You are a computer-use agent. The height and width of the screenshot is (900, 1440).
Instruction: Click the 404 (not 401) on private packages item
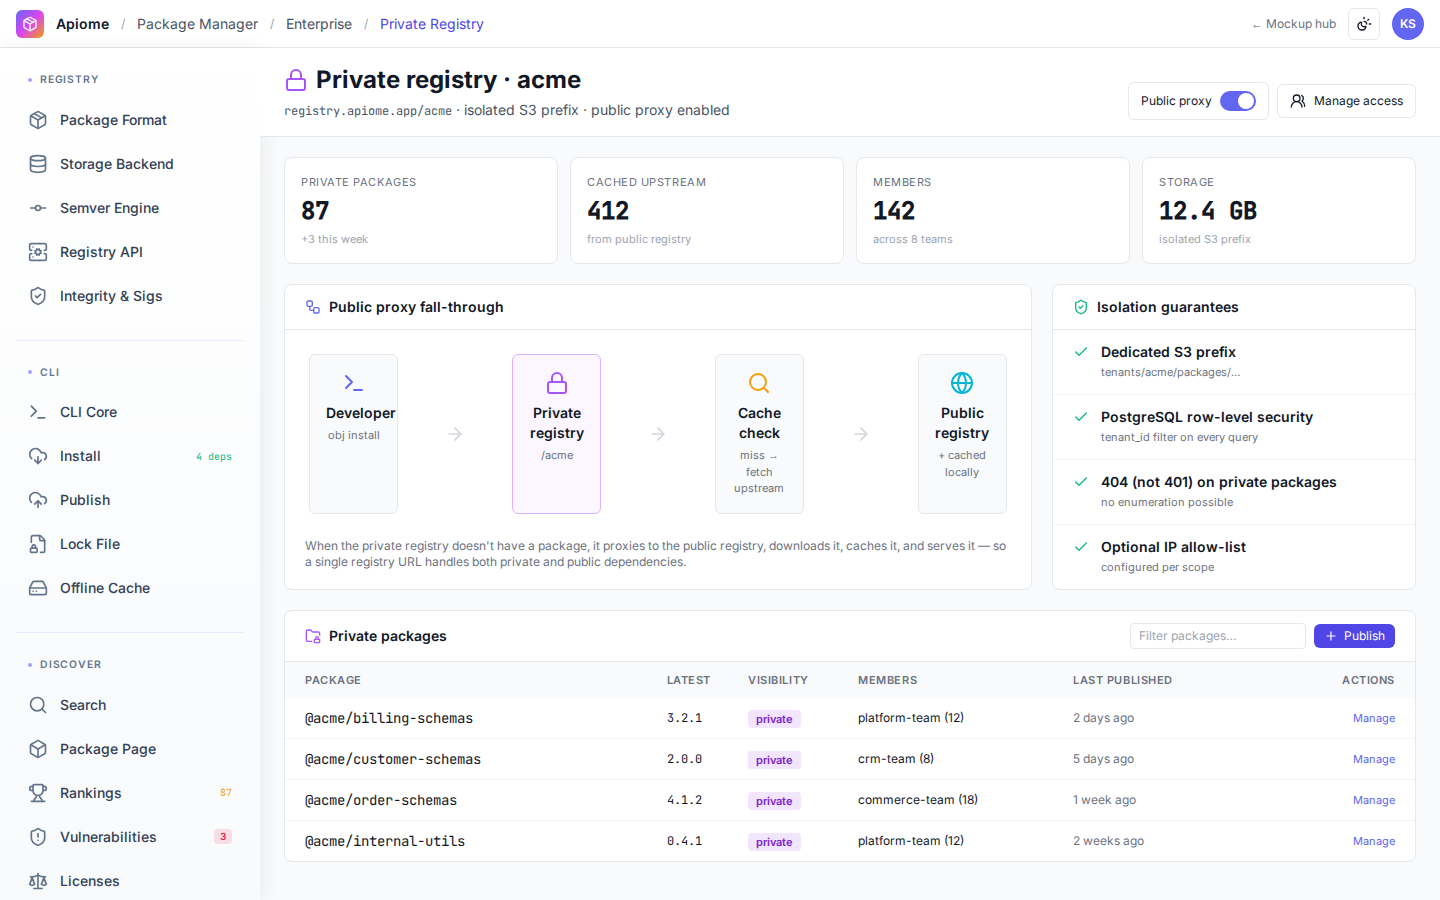click(1234, 492)
